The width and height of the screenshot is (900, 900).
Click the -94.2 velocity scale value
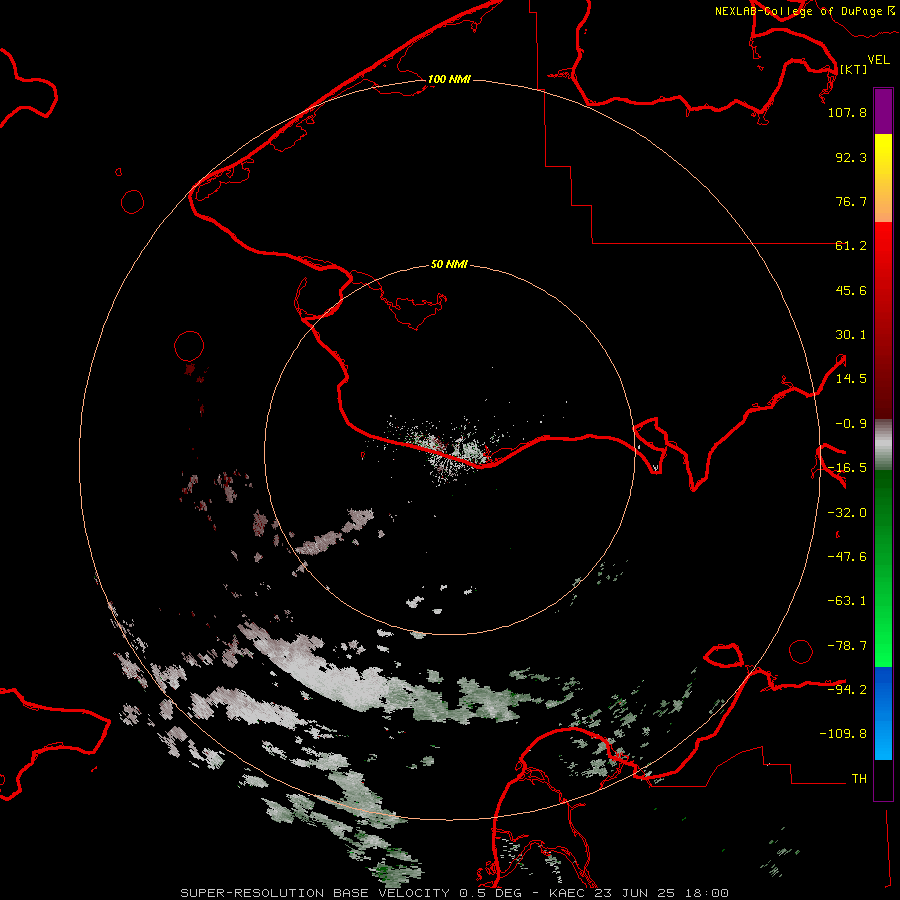847,689
